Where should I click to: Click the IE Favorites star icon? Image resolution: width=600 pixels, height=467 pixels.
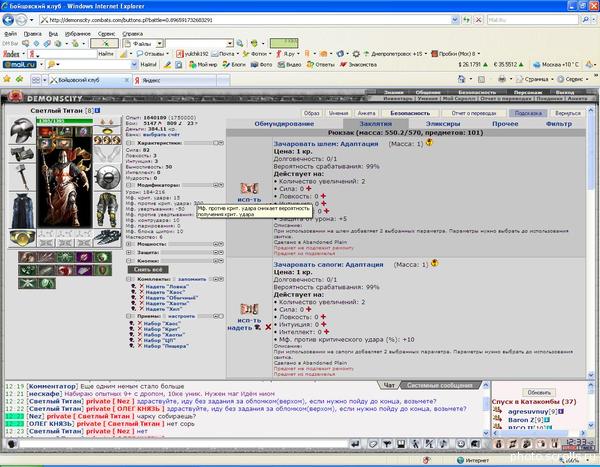[7, 79]
